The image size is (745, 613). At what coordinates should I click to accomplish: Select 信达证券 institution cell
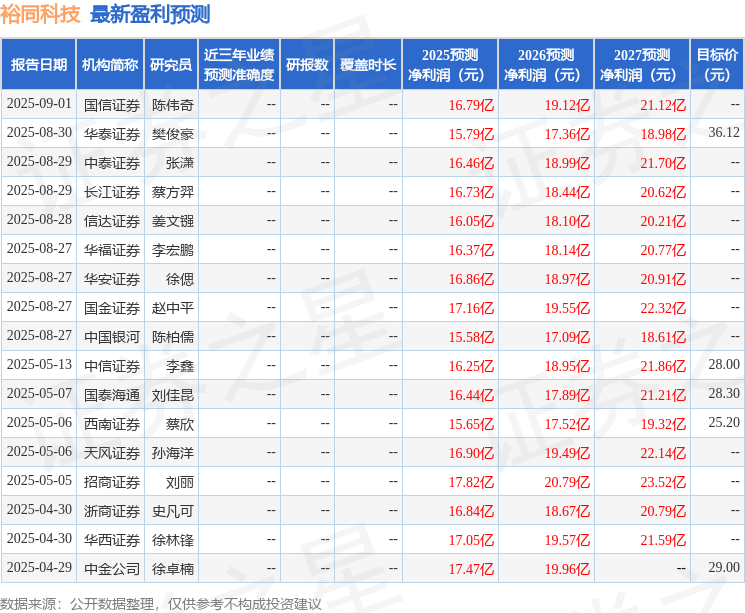(x=112, y=220)
